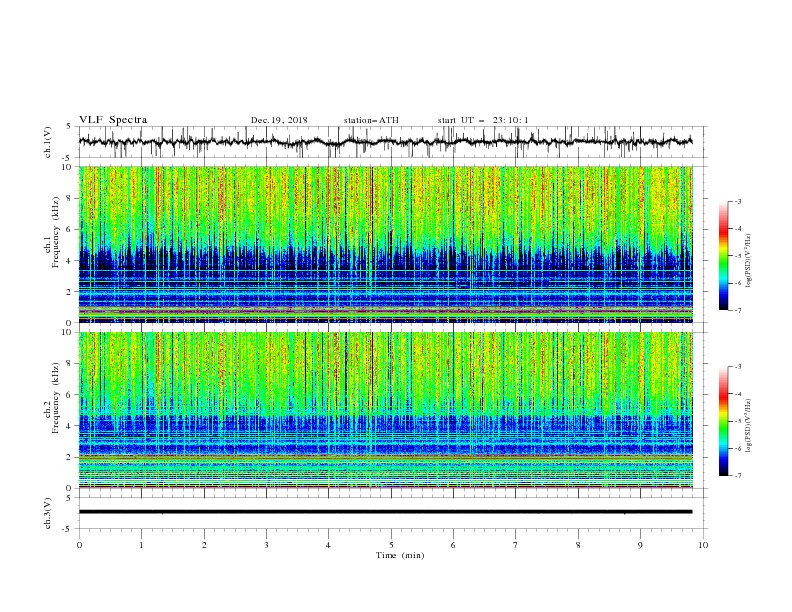Click time axis tick label "1"

click(x=141, y=545)
